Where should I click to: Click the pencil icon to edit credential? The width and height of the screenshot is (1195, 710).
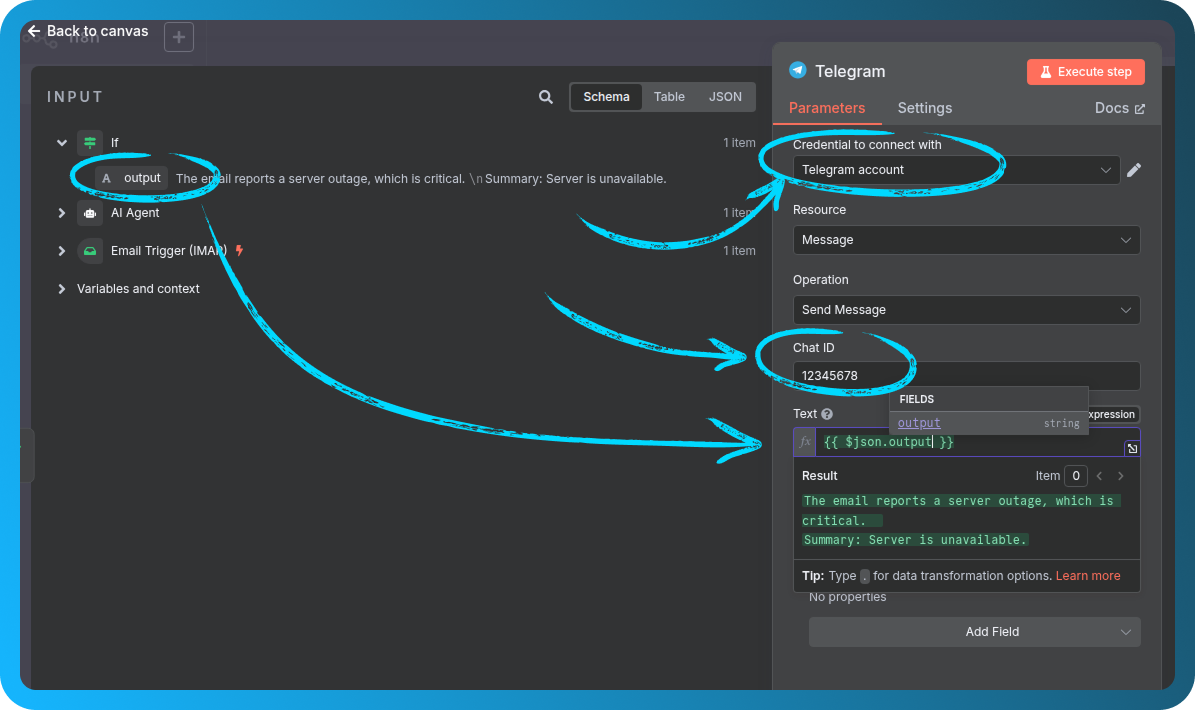(x=1133, y=170)
